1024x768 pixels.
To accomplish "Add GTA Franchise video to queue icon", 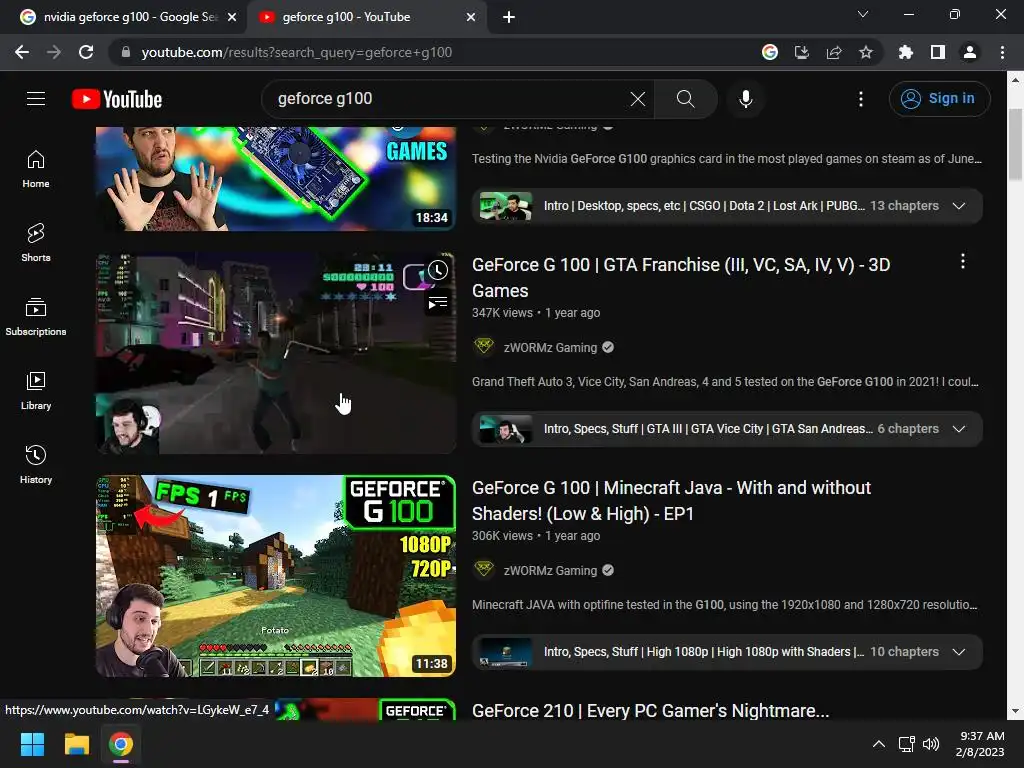I will (438, 303).
